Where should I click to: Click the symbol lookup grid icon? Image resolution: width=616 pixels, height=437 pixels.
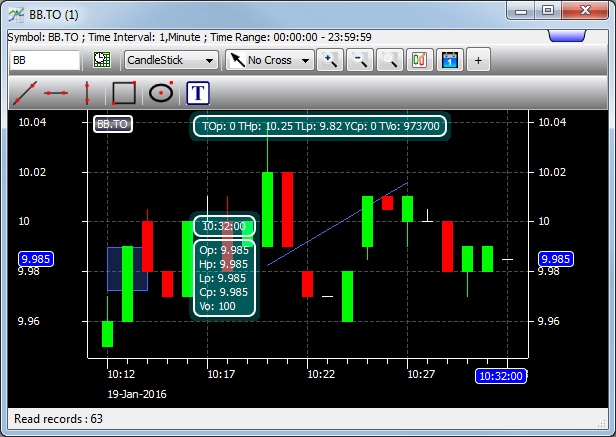click(x=101, y=60)
